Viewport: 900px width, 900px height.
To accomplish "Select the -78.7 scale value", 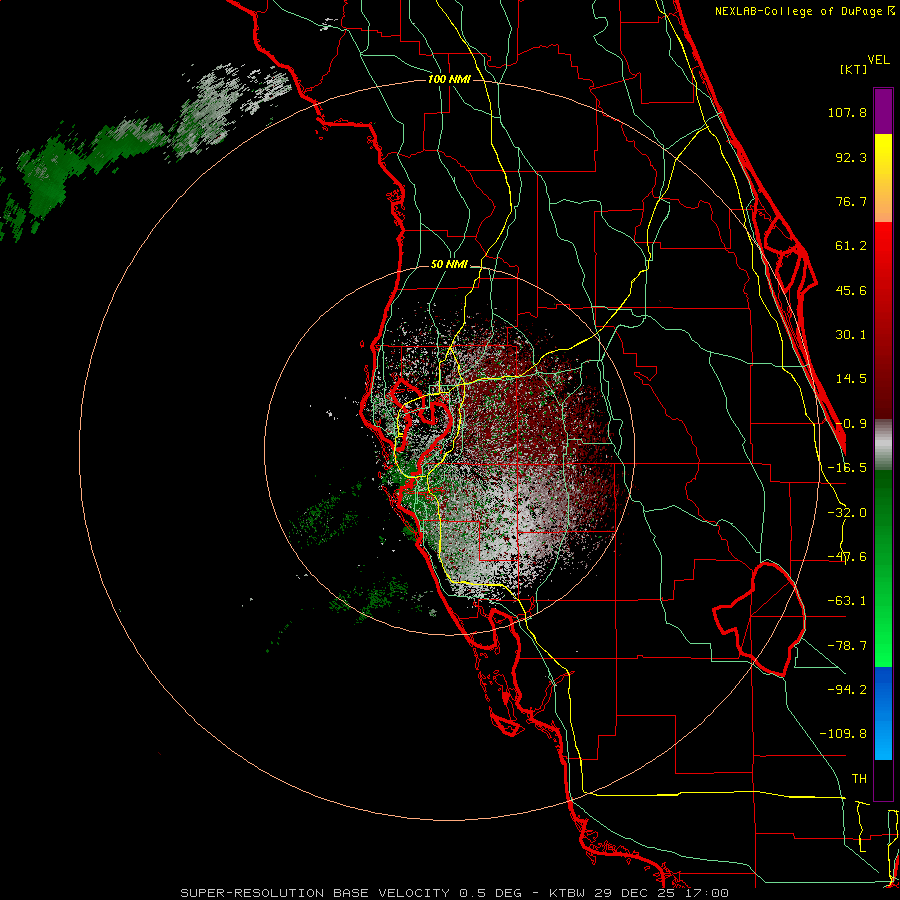I will 847,646.
